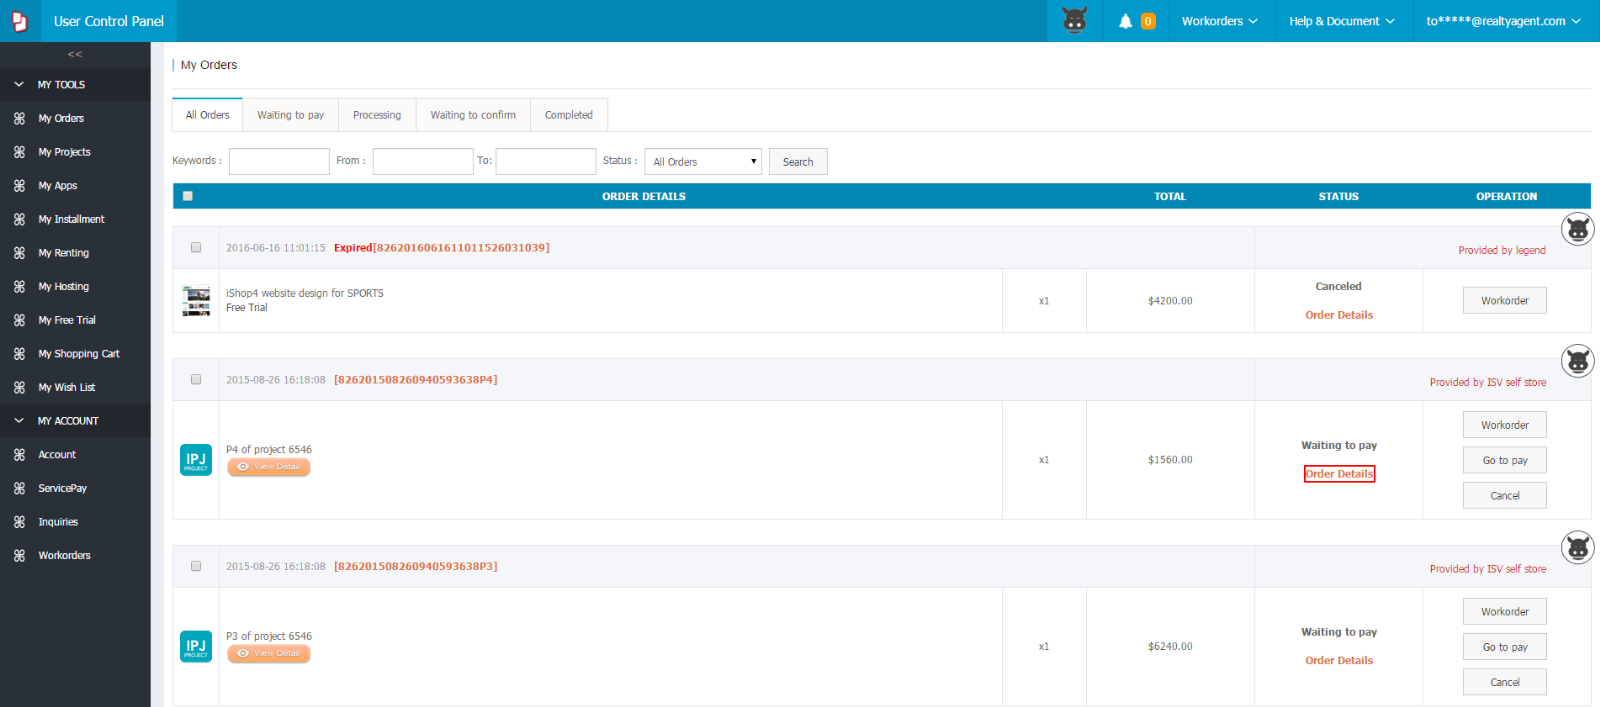
Task: Check the order ending 38P4 checkbox
Action: 196,379
